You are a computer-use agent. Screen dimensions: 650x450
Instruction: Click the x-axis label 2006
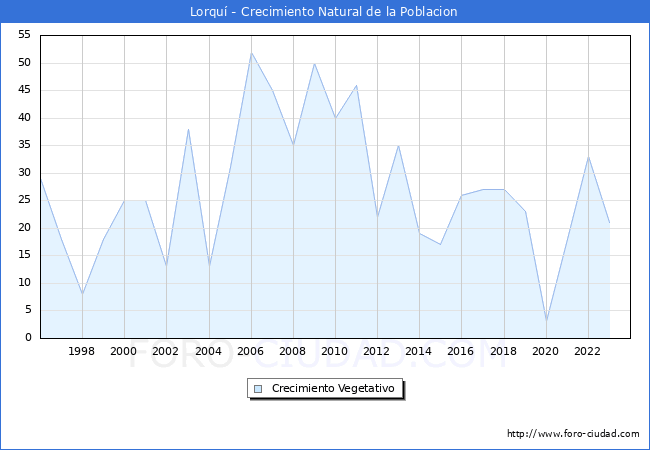(250, 351)
